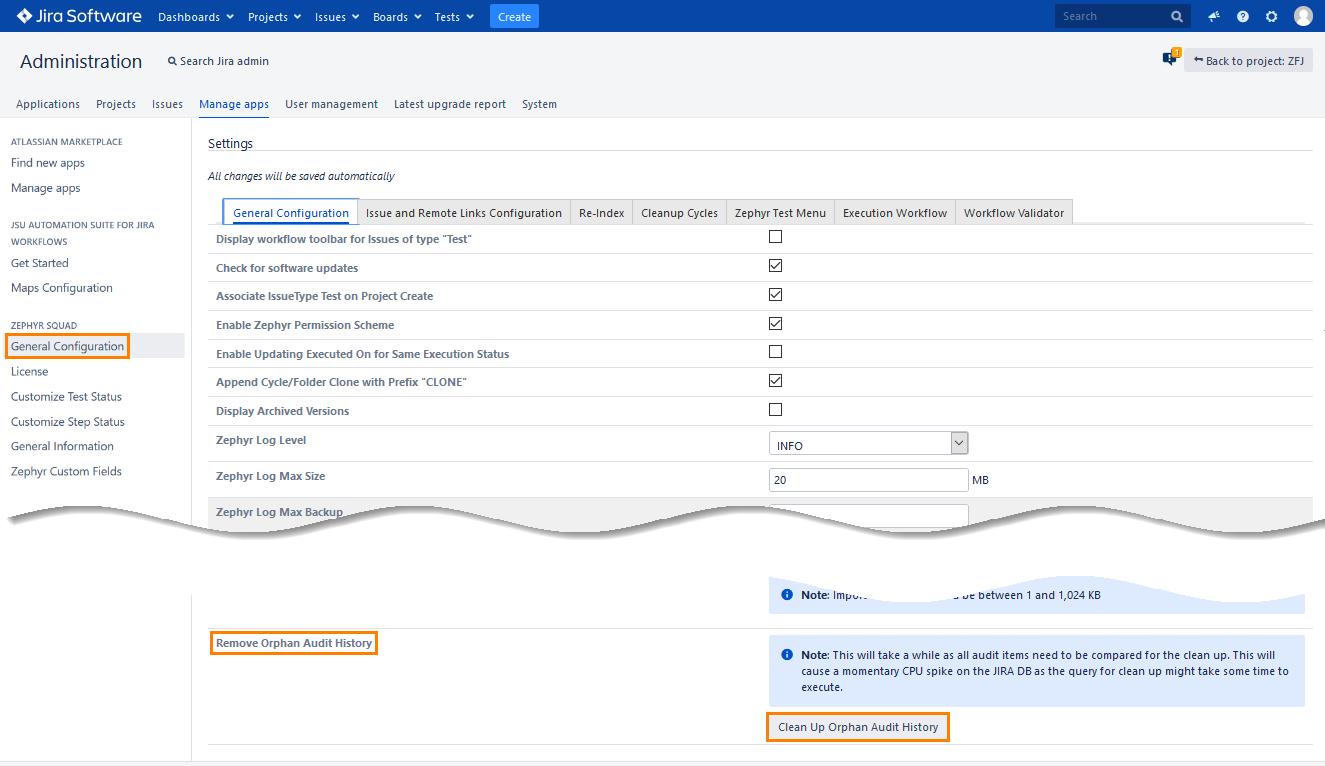Open Customize Test Status in sidebar

(66, 397)
